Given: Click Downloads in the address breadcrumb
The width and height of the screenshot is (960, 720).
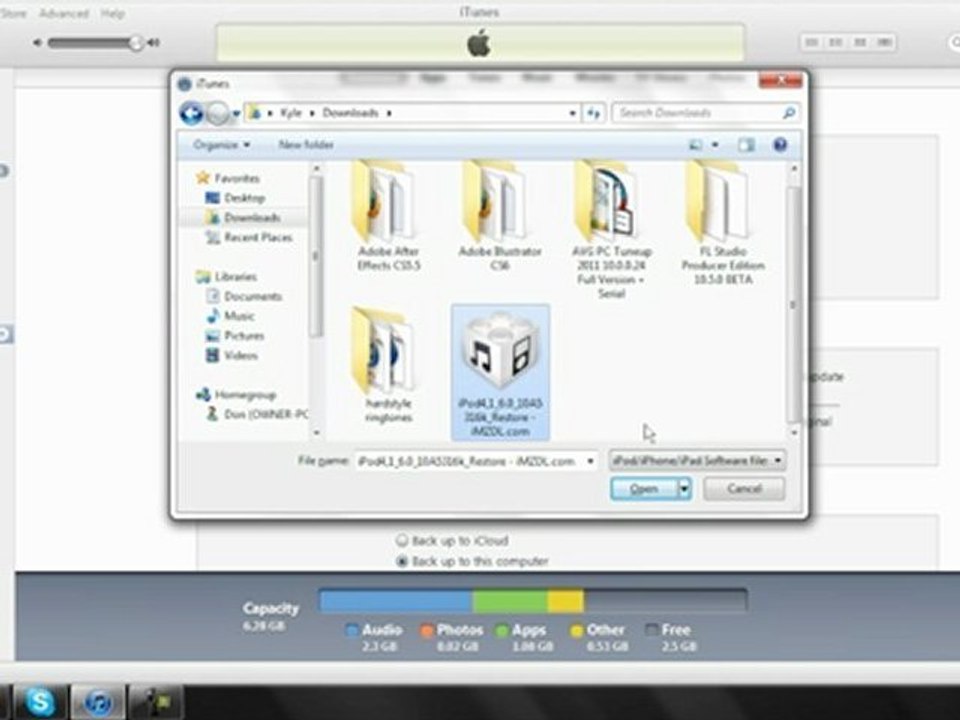Looking at the screenshot, I should tap(350, 113).
